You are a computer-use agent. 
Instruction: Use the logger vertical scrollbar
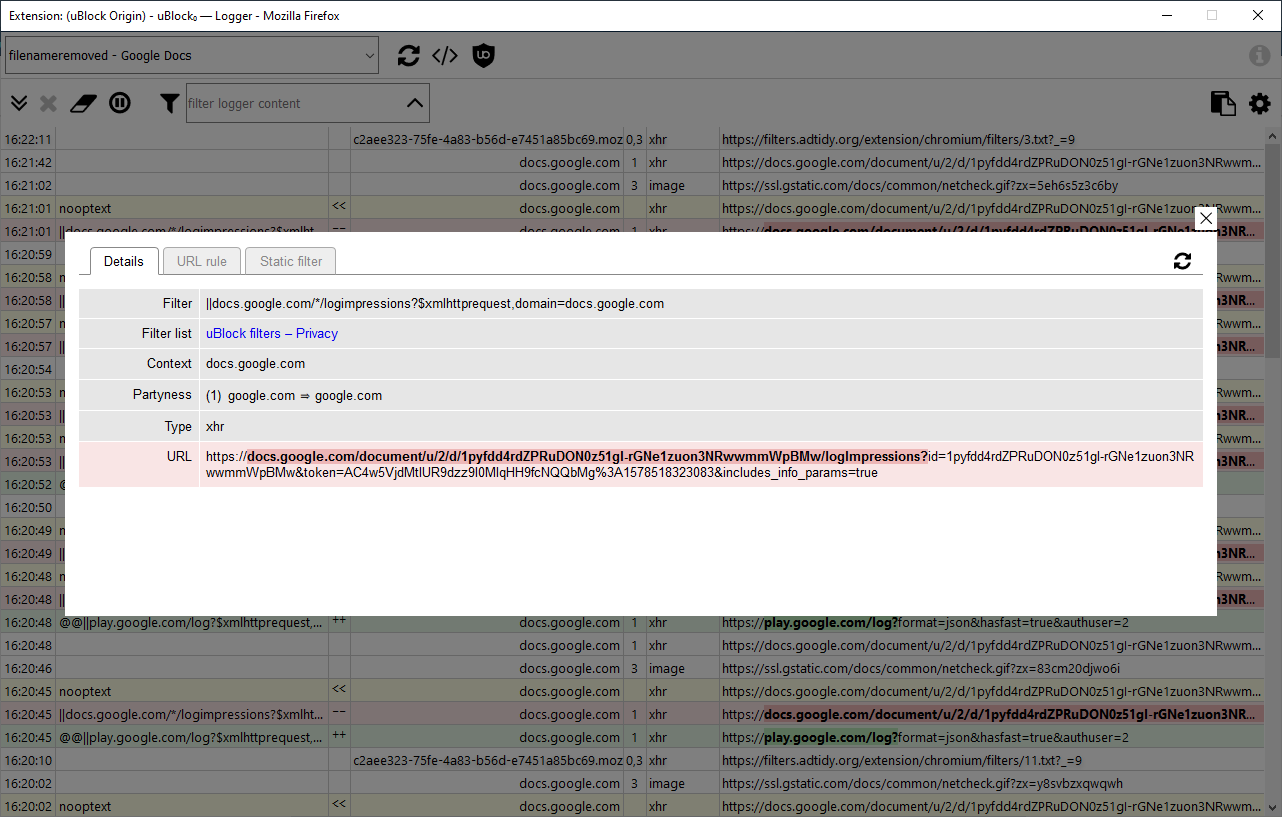tap(1273, 250)
